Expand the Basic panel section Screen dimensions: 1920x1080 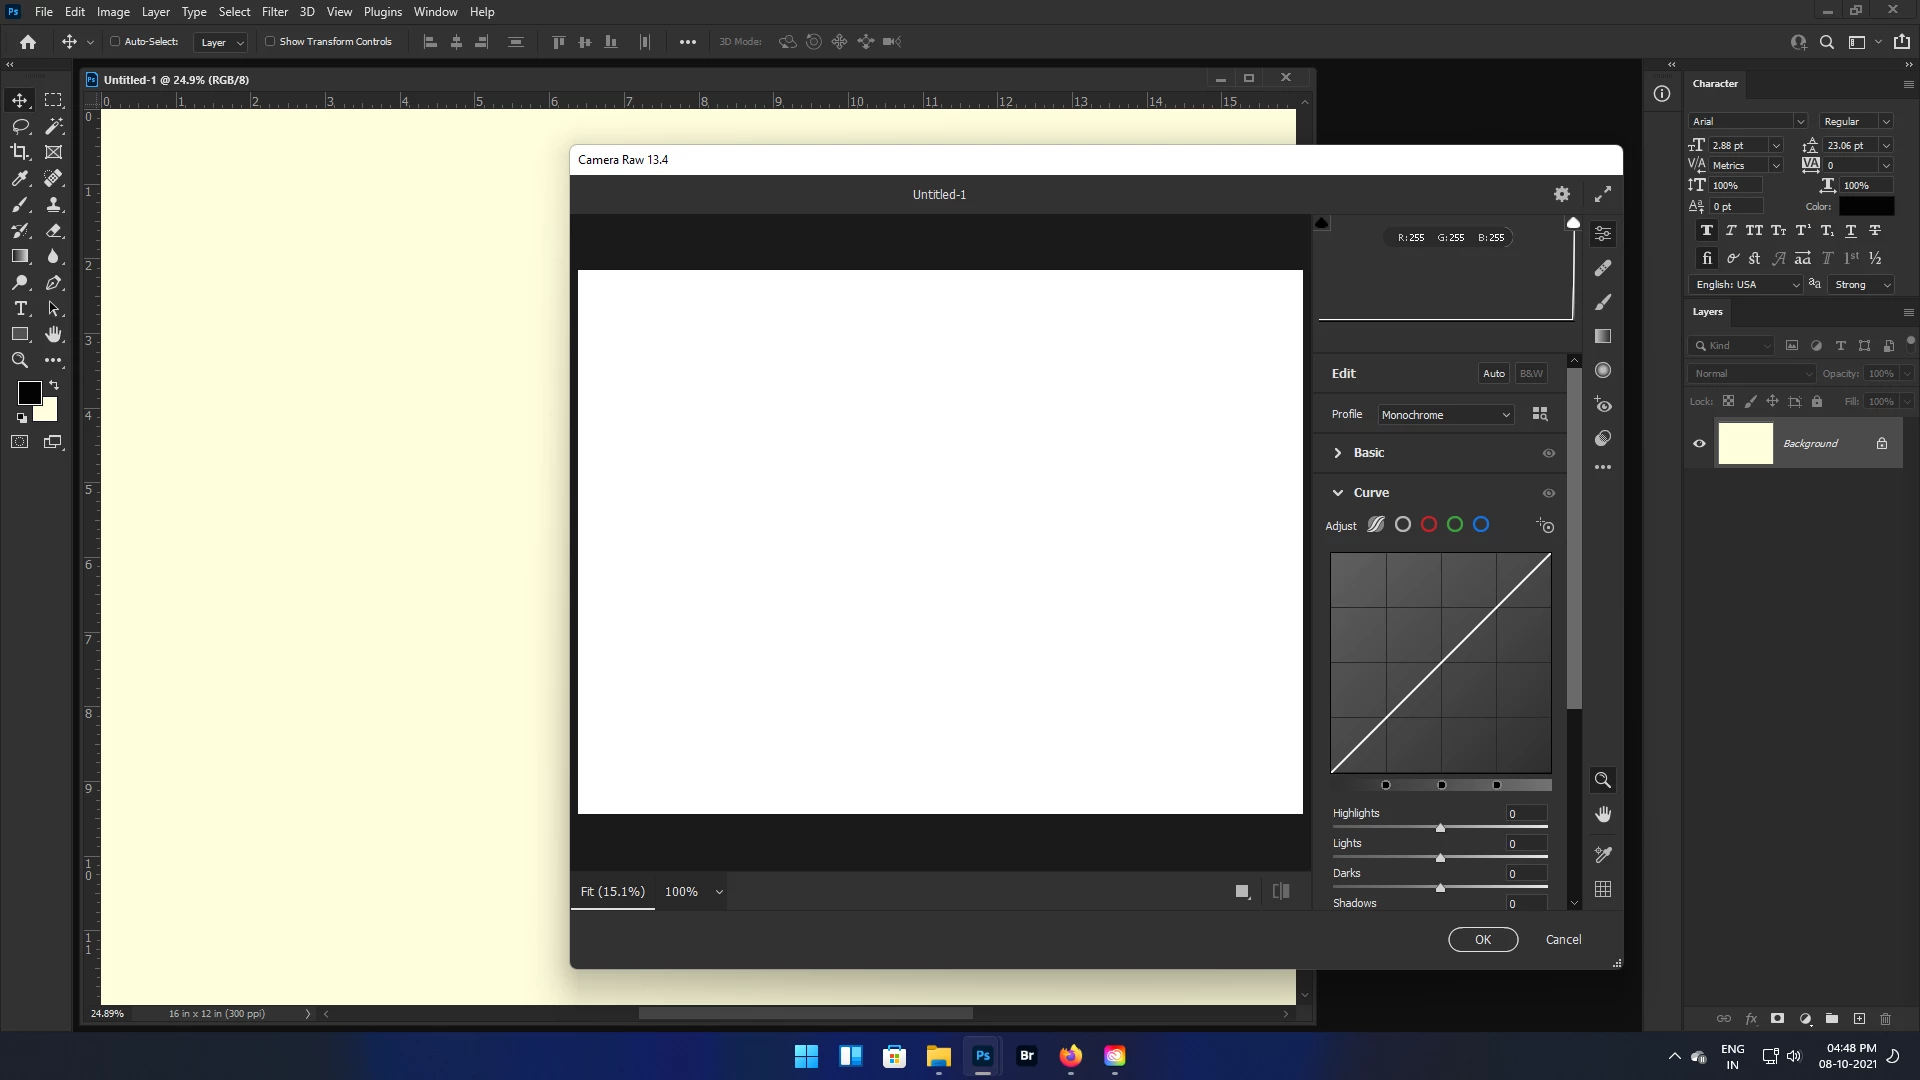[1338, 453]
